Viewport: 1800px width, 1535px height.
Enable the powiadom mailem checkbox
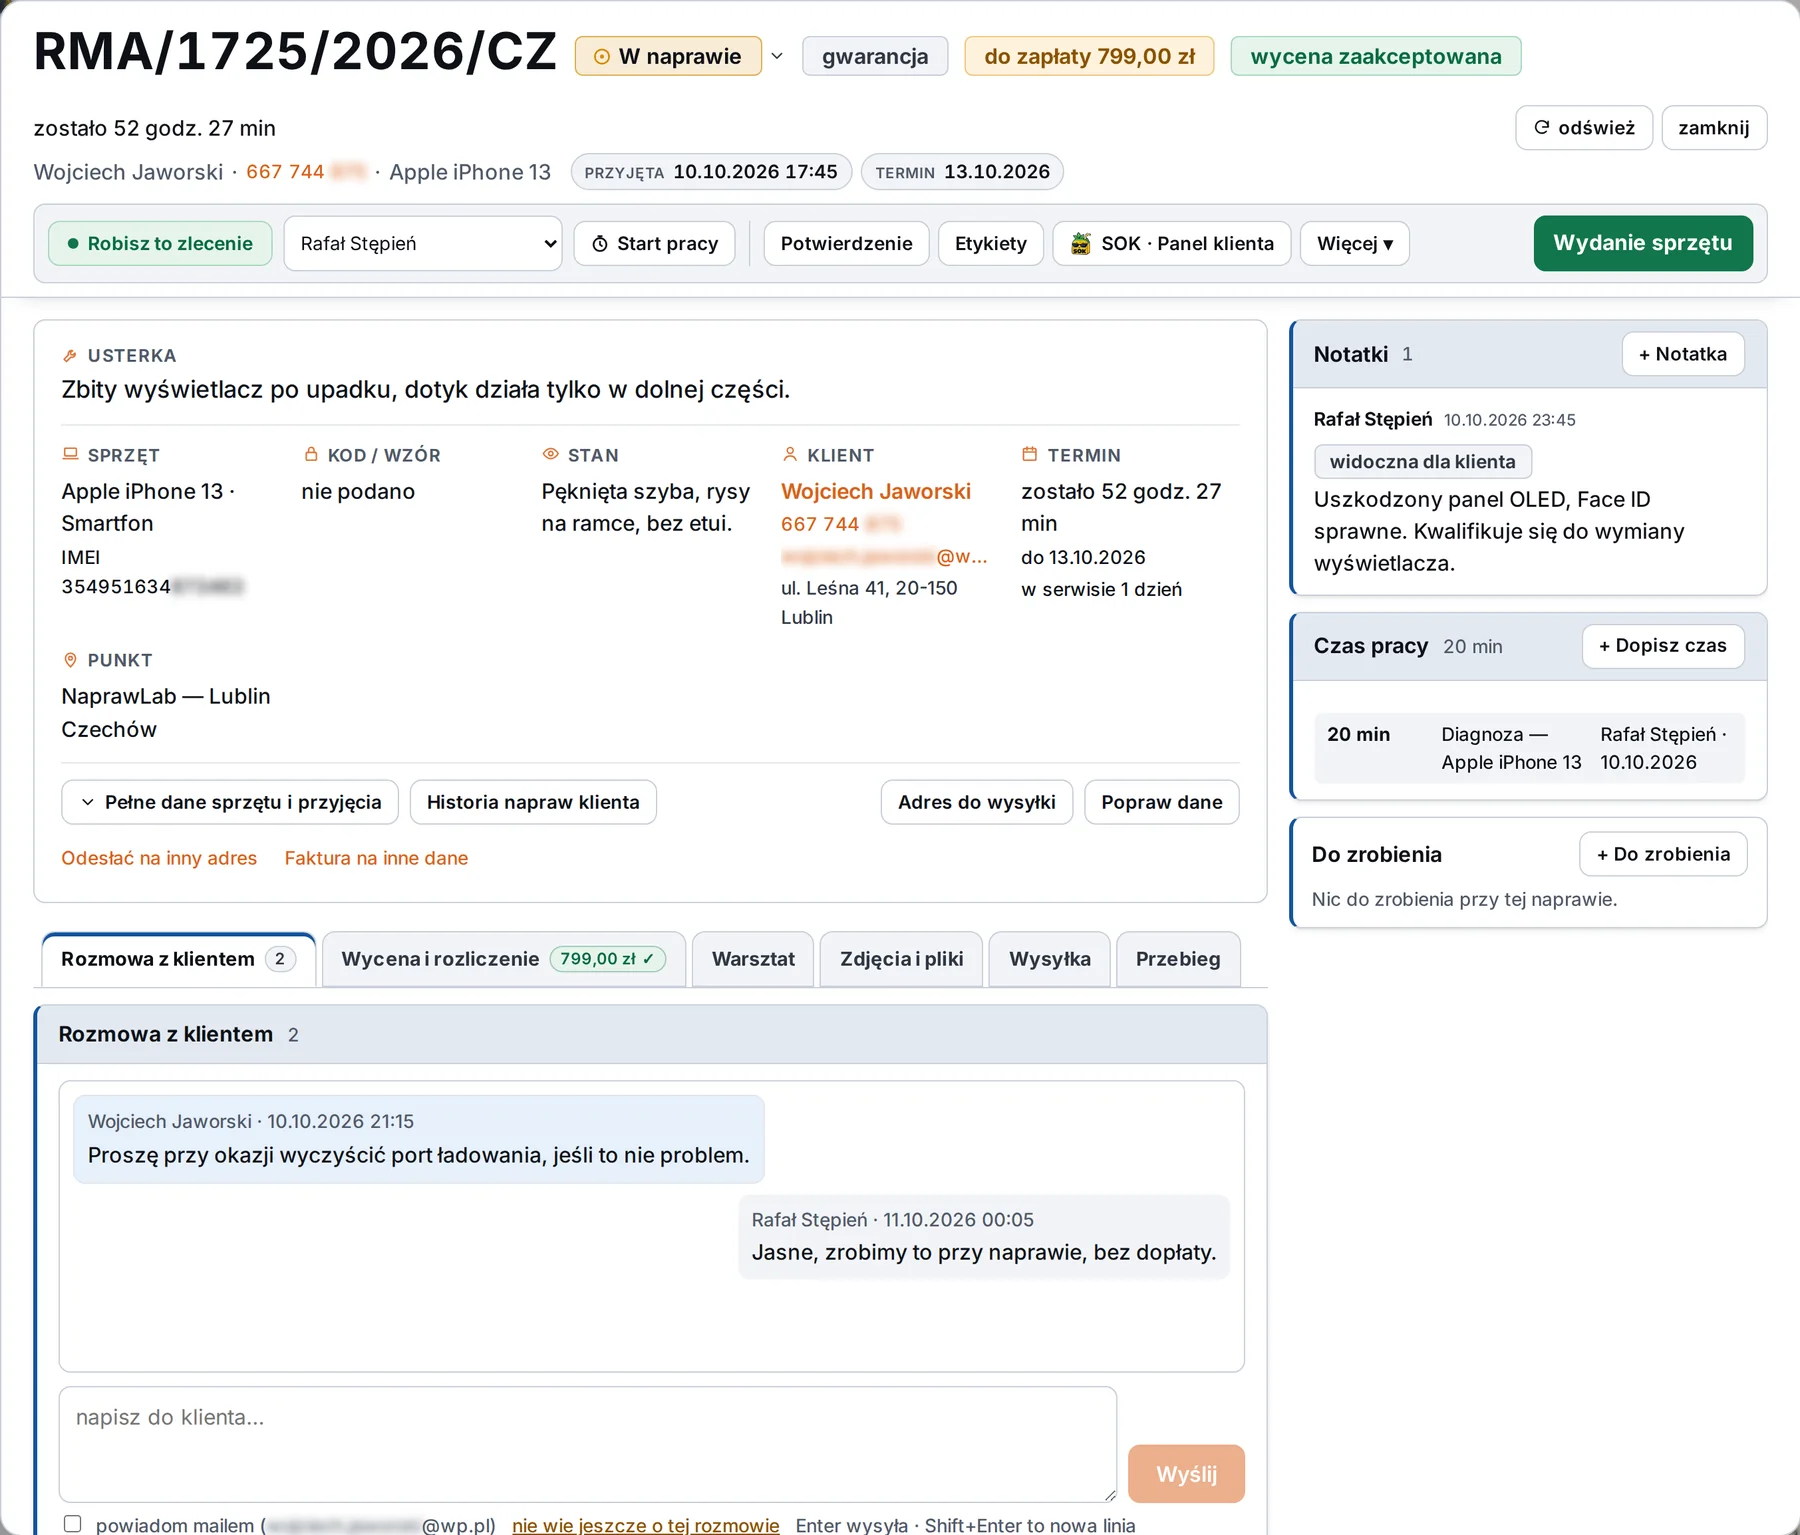point(73,1524)
